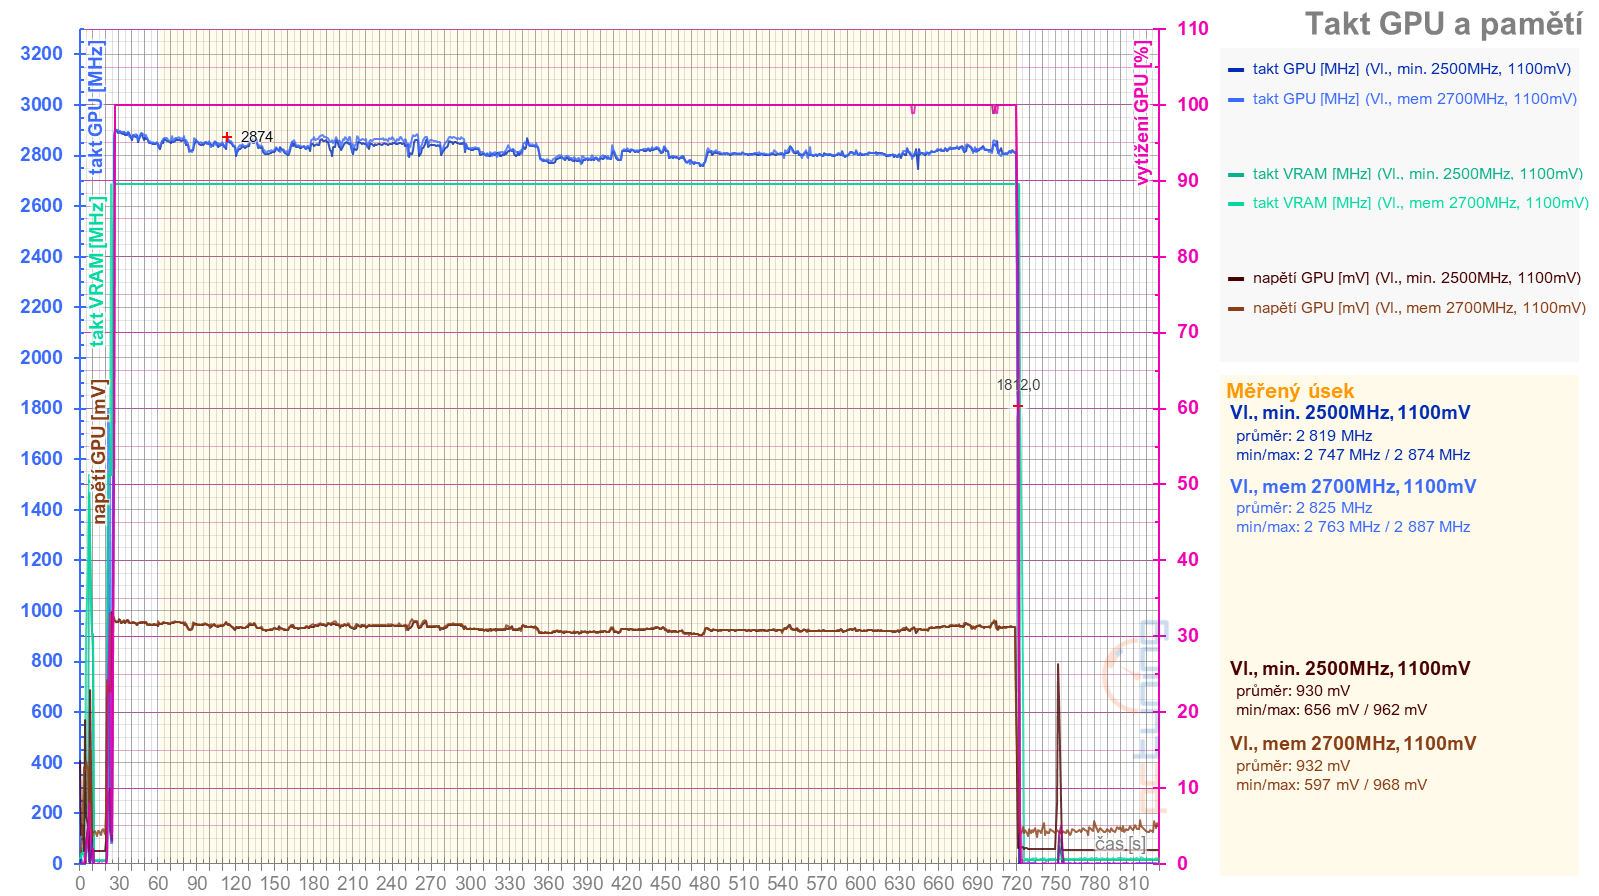Click left axis tick 1800
The image size is (1599, 896).
tap(41, 408)
